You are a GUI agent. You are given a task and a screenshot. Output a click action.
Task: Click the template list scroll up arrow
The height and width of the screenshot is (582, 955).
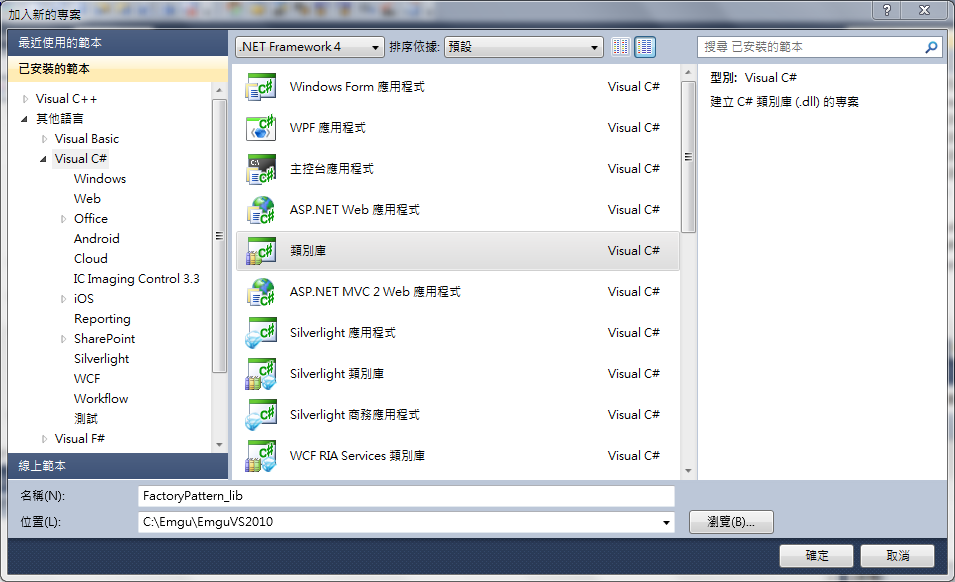pyautogui.click(x=688, y=72)
